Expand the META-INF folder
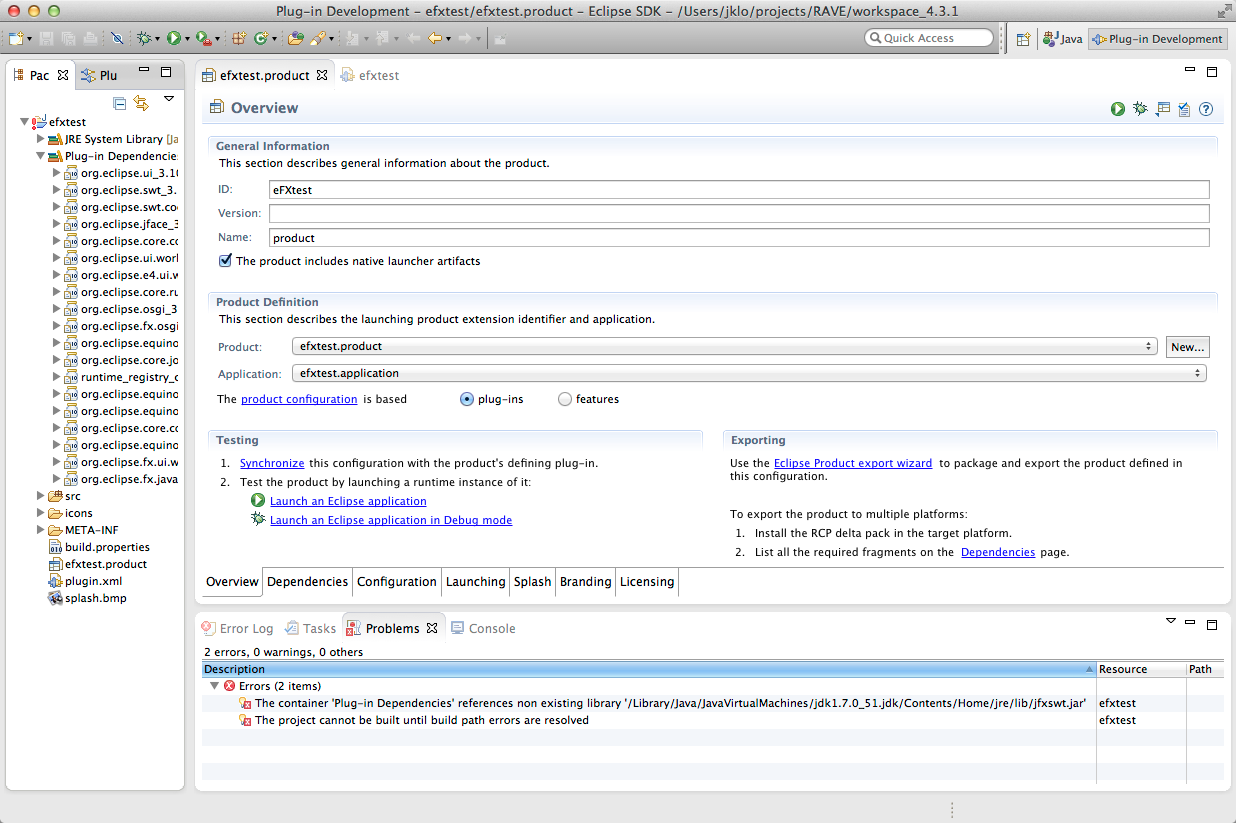 click(41, 530)
